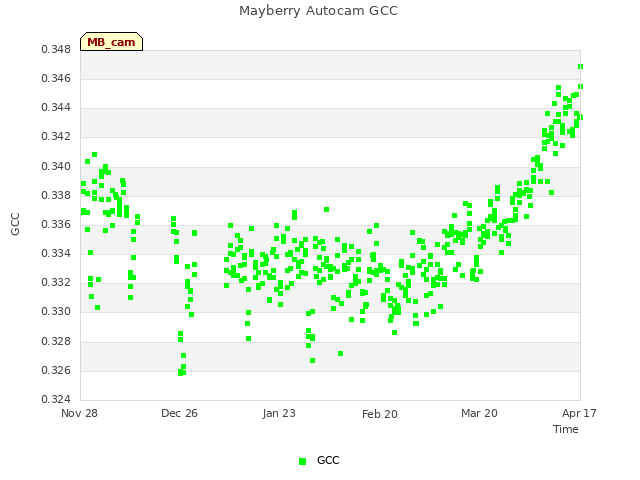Click the Feb 20 date label

click(380, 414)
